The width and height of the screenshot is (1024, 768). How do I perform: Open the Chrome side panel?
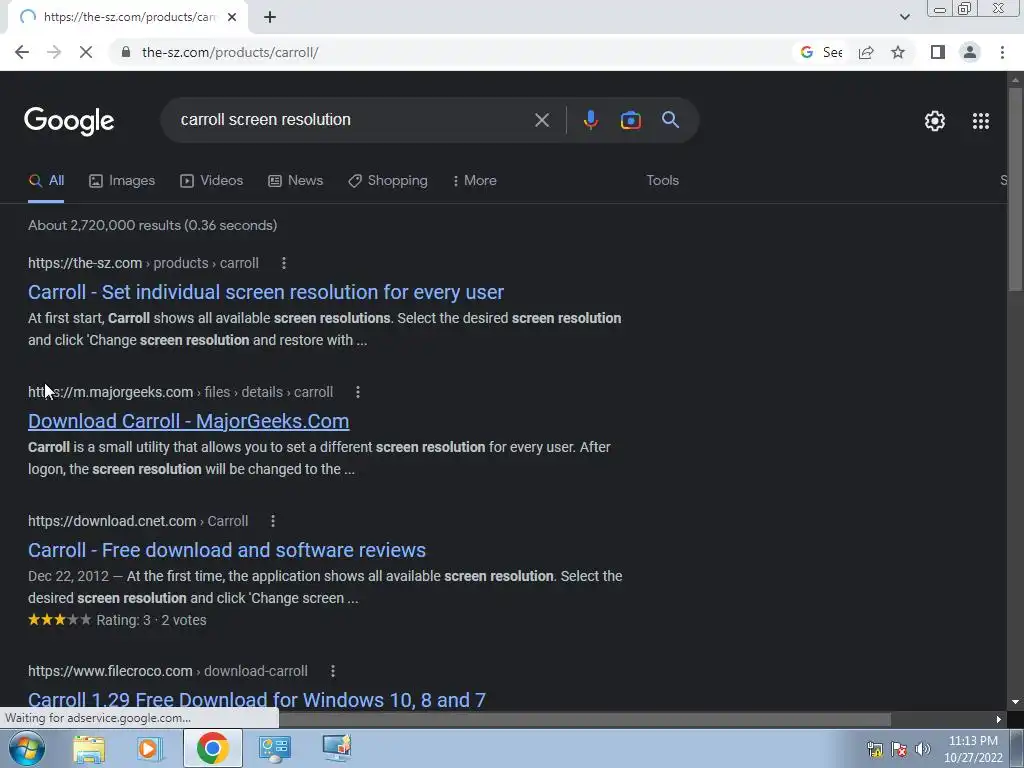click(x=938, y=52)
